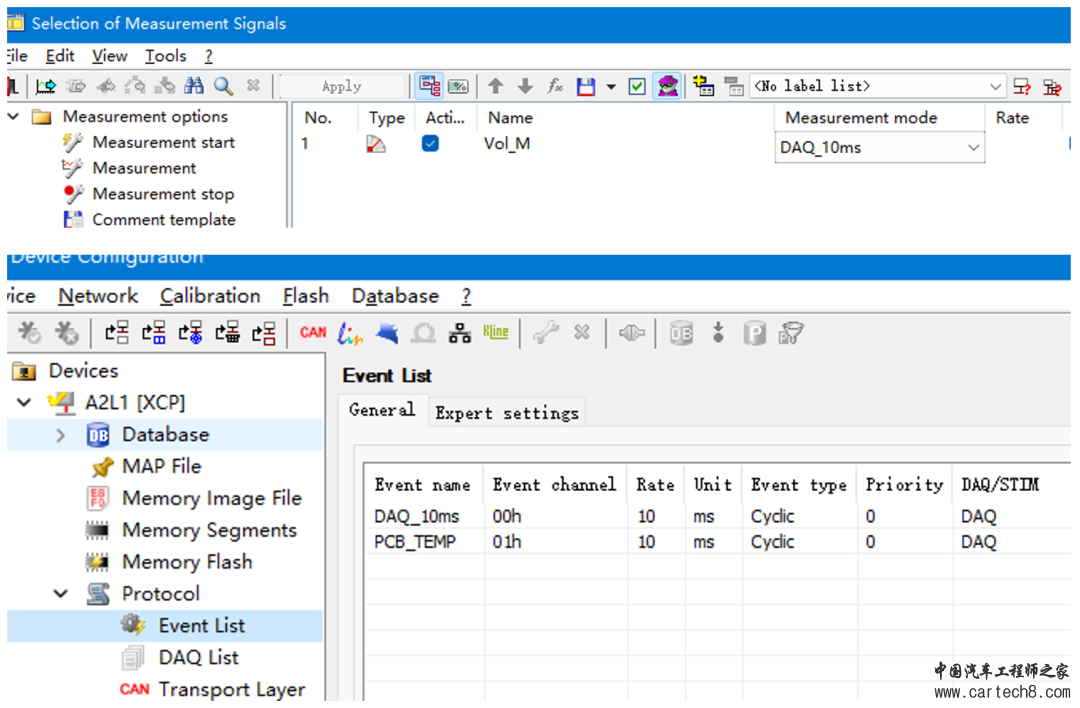This screenshot has width=1080, height=708.
Task: Select Memory Image File in the tree
Action: point(212,498)
